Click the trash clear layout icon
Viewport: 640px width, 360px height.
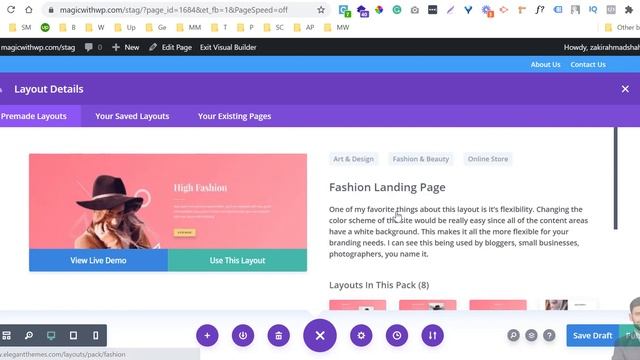279,336
